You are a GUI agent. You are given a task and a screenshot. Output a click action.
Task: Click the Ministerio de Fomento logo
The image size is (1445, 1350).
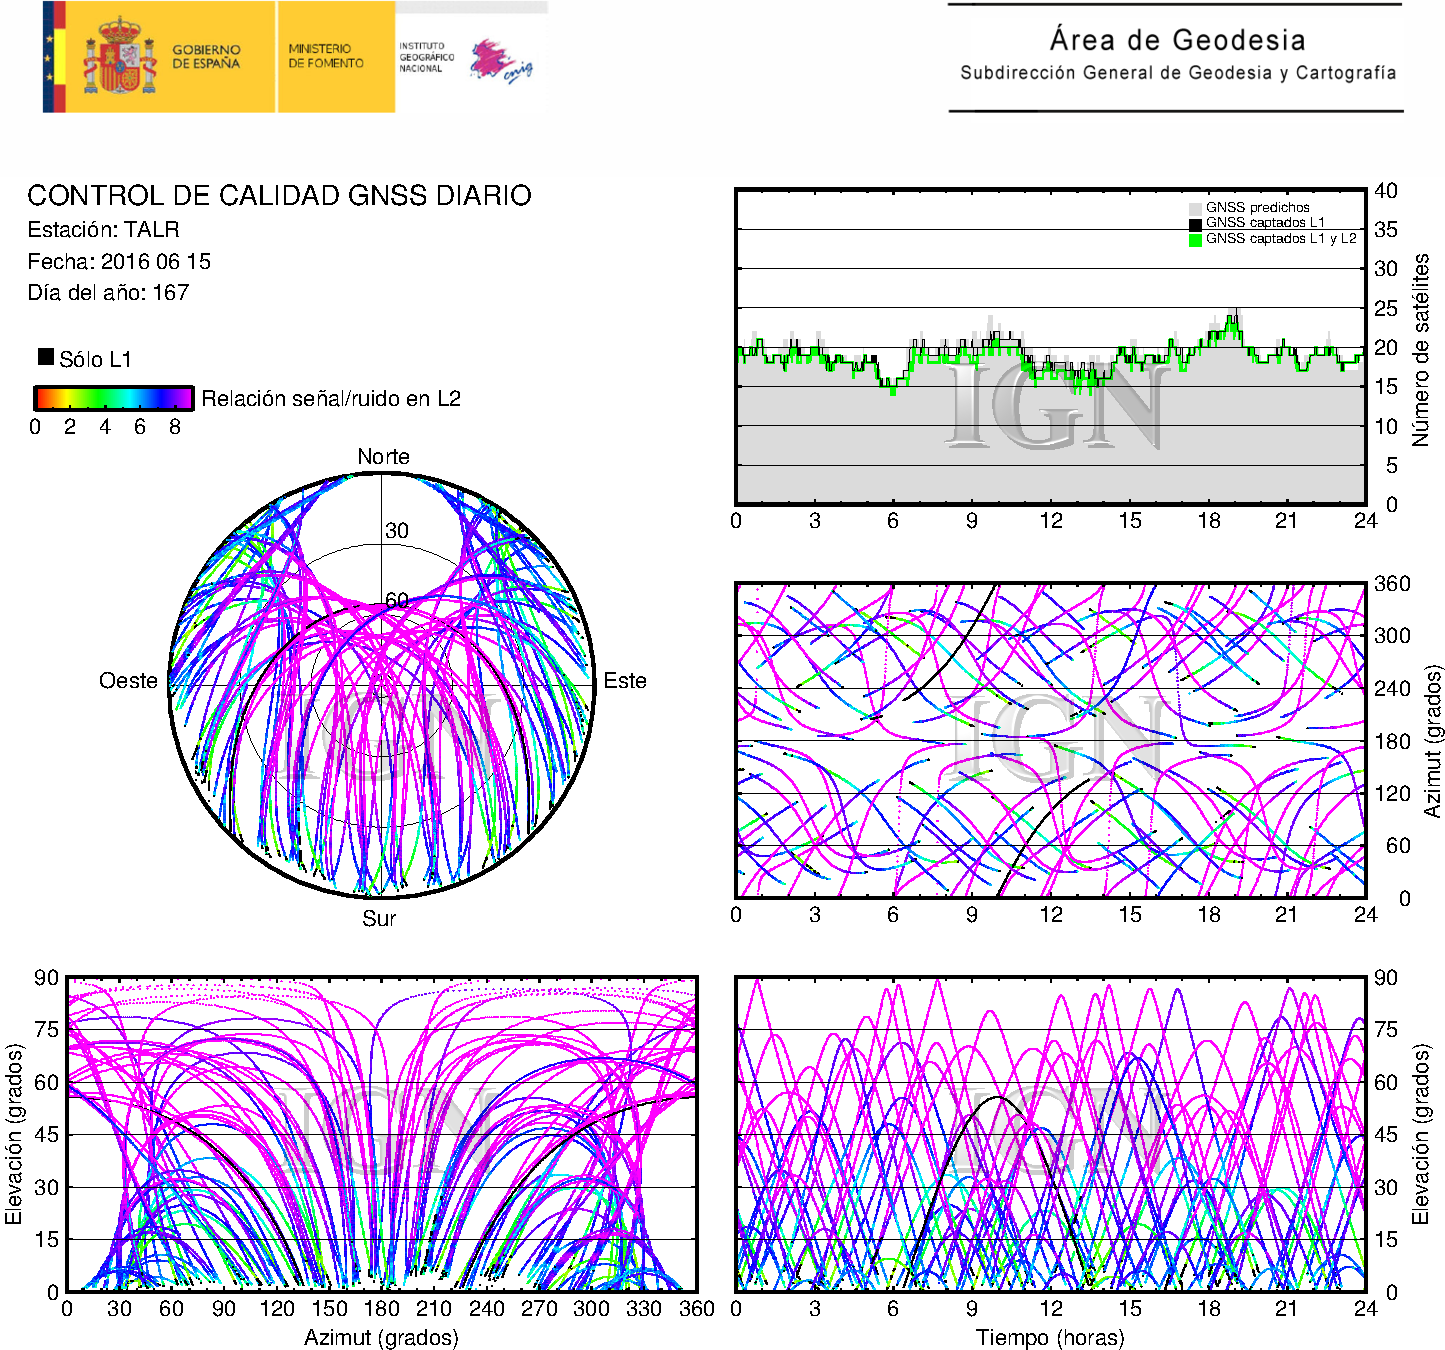pos(326,56)
